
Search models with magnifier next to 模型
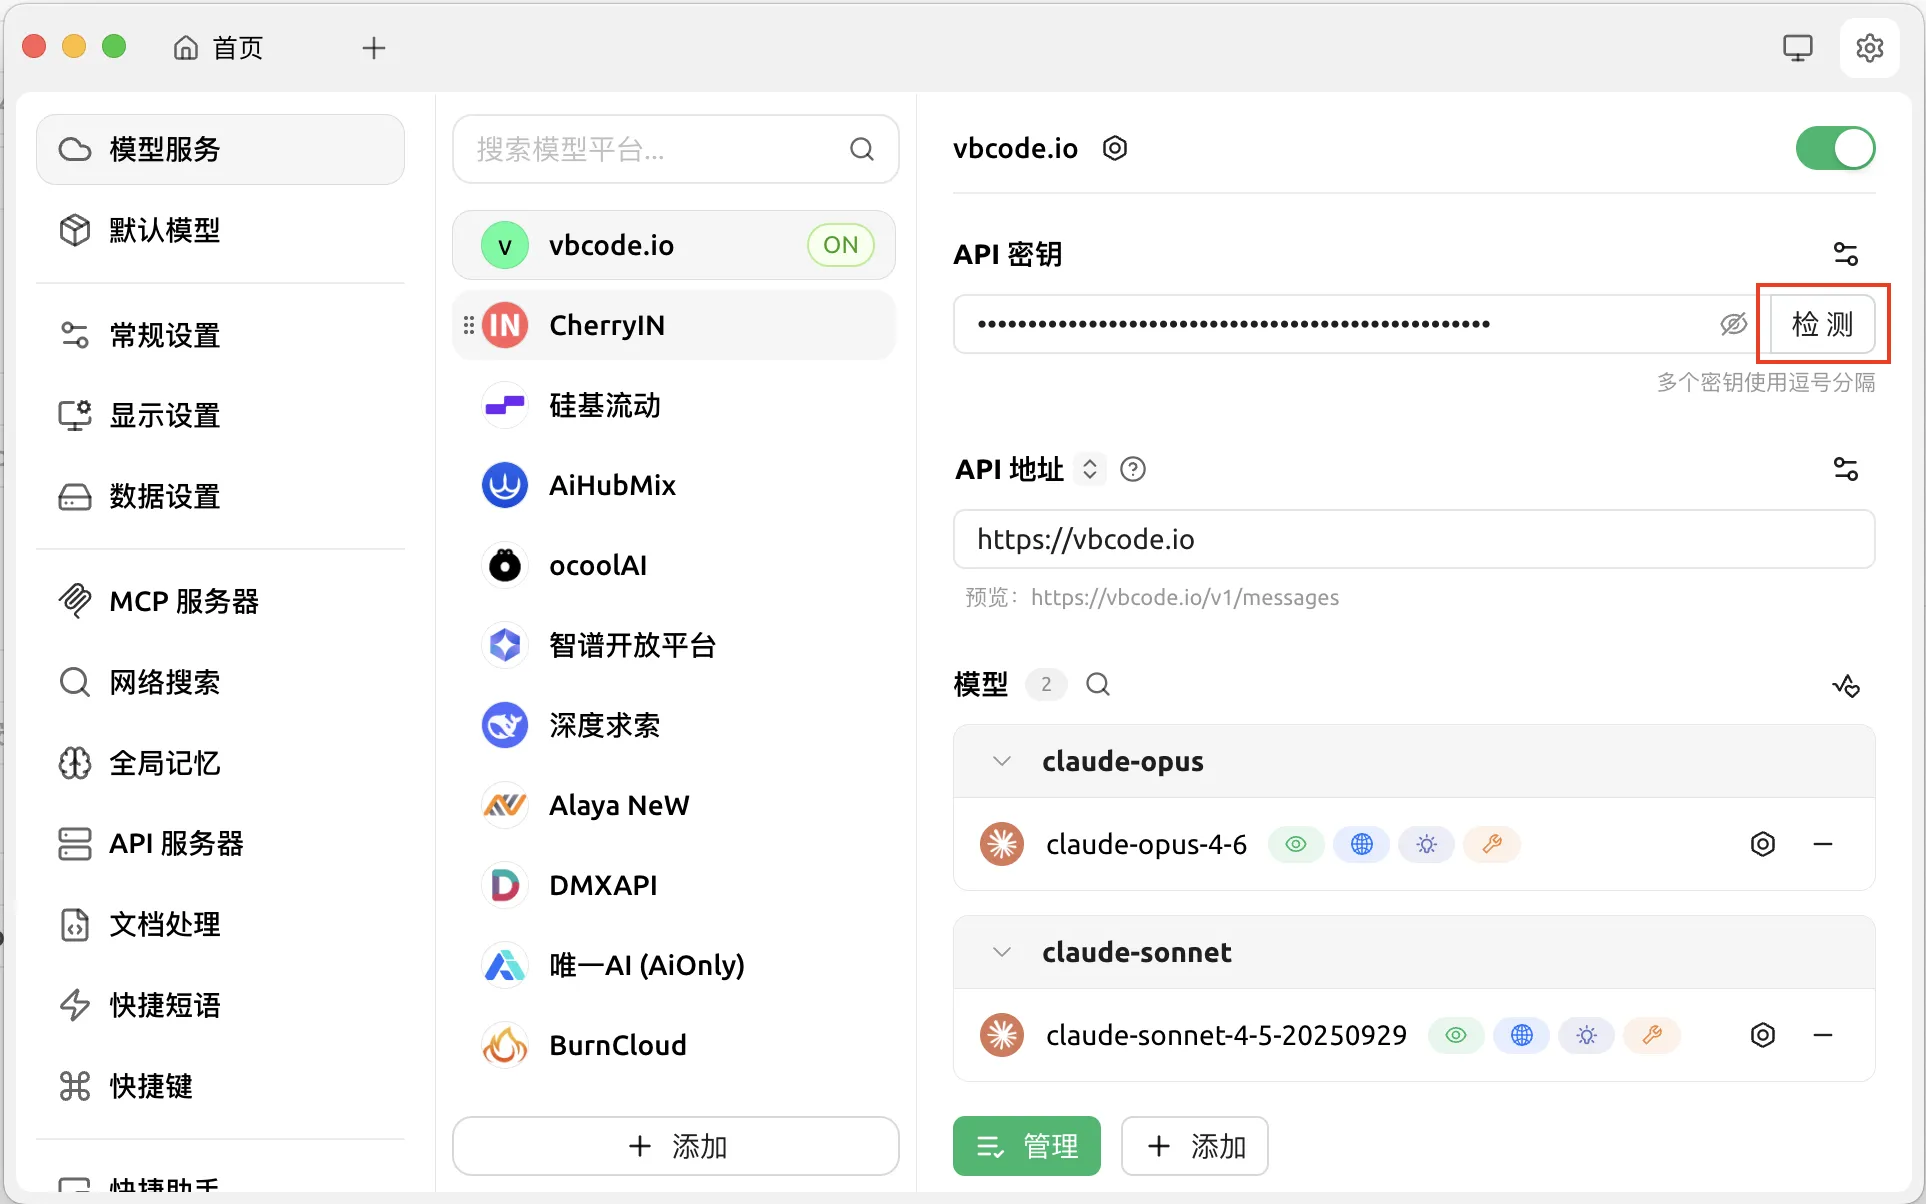point(1098,684)
